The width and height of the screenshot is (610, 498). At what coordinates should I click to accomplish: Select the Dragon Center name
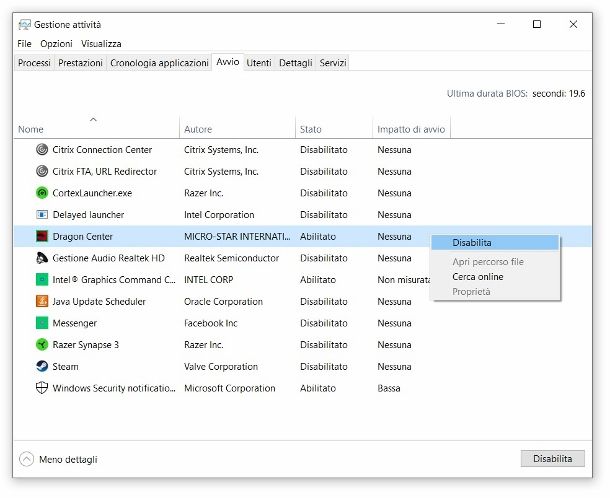click(x=82, y=237)
